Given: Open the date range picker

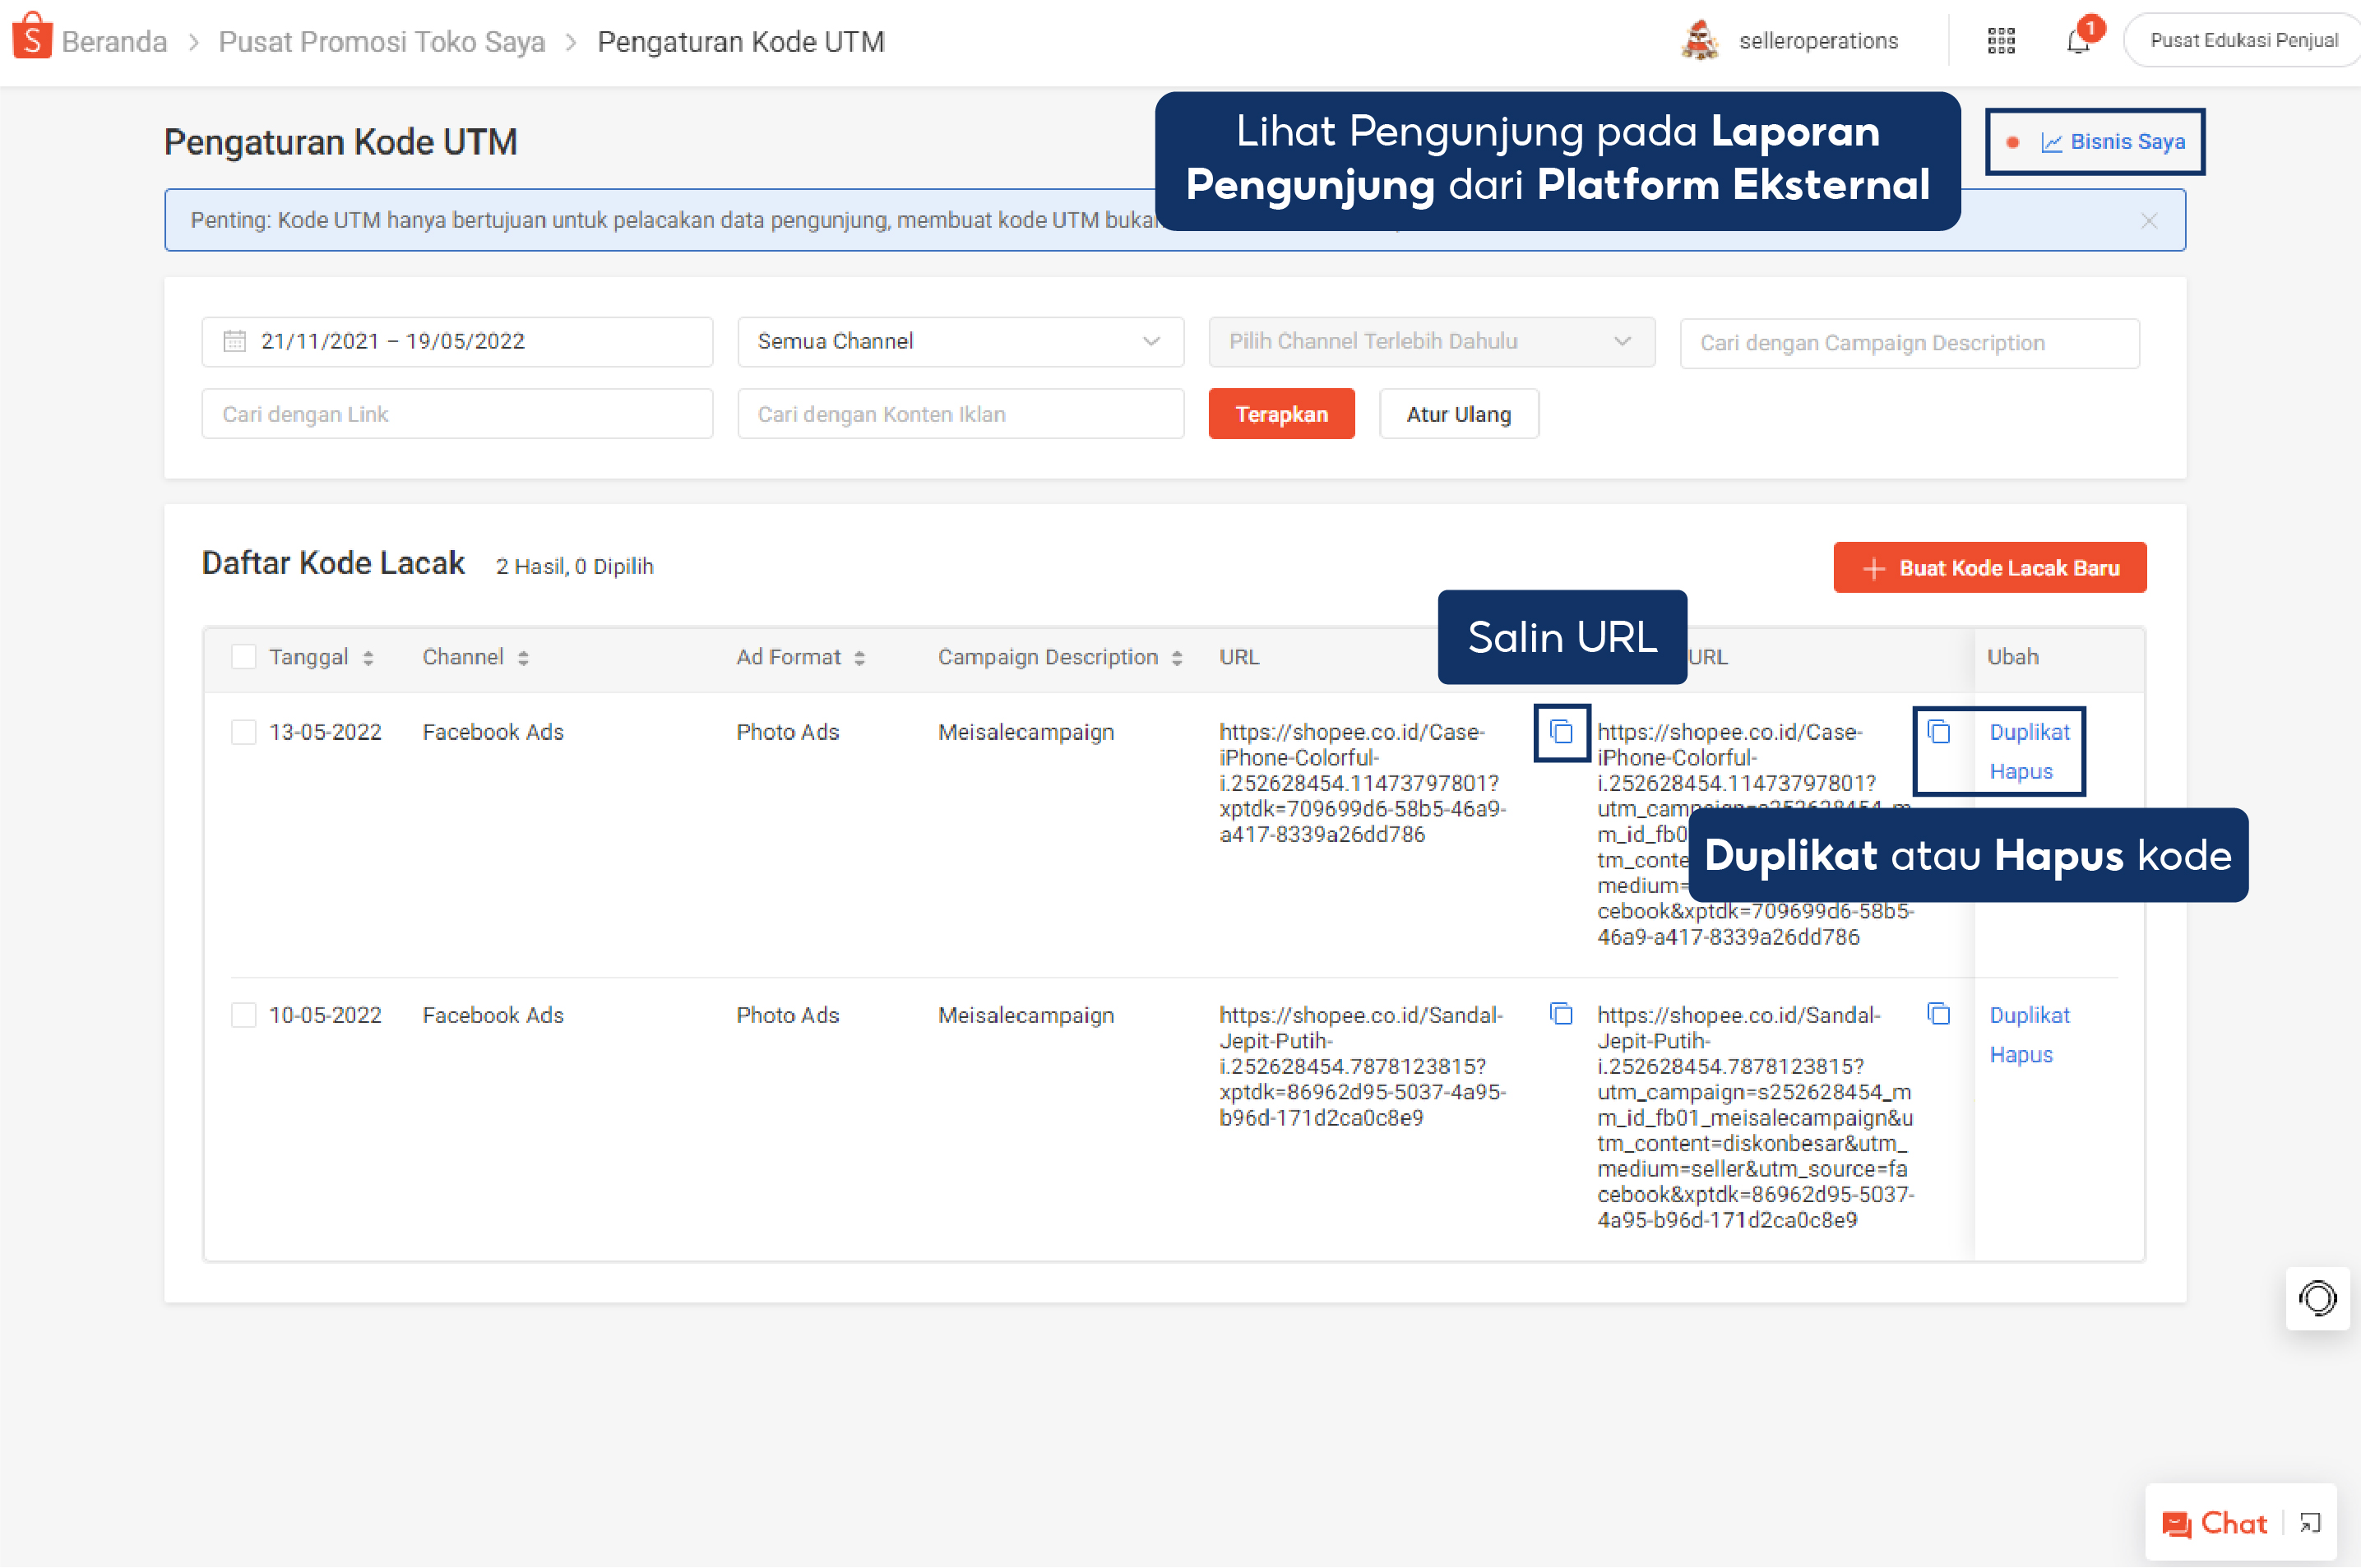Looking at the screenshot, I should pyautogui.click(x=457, y=342).
